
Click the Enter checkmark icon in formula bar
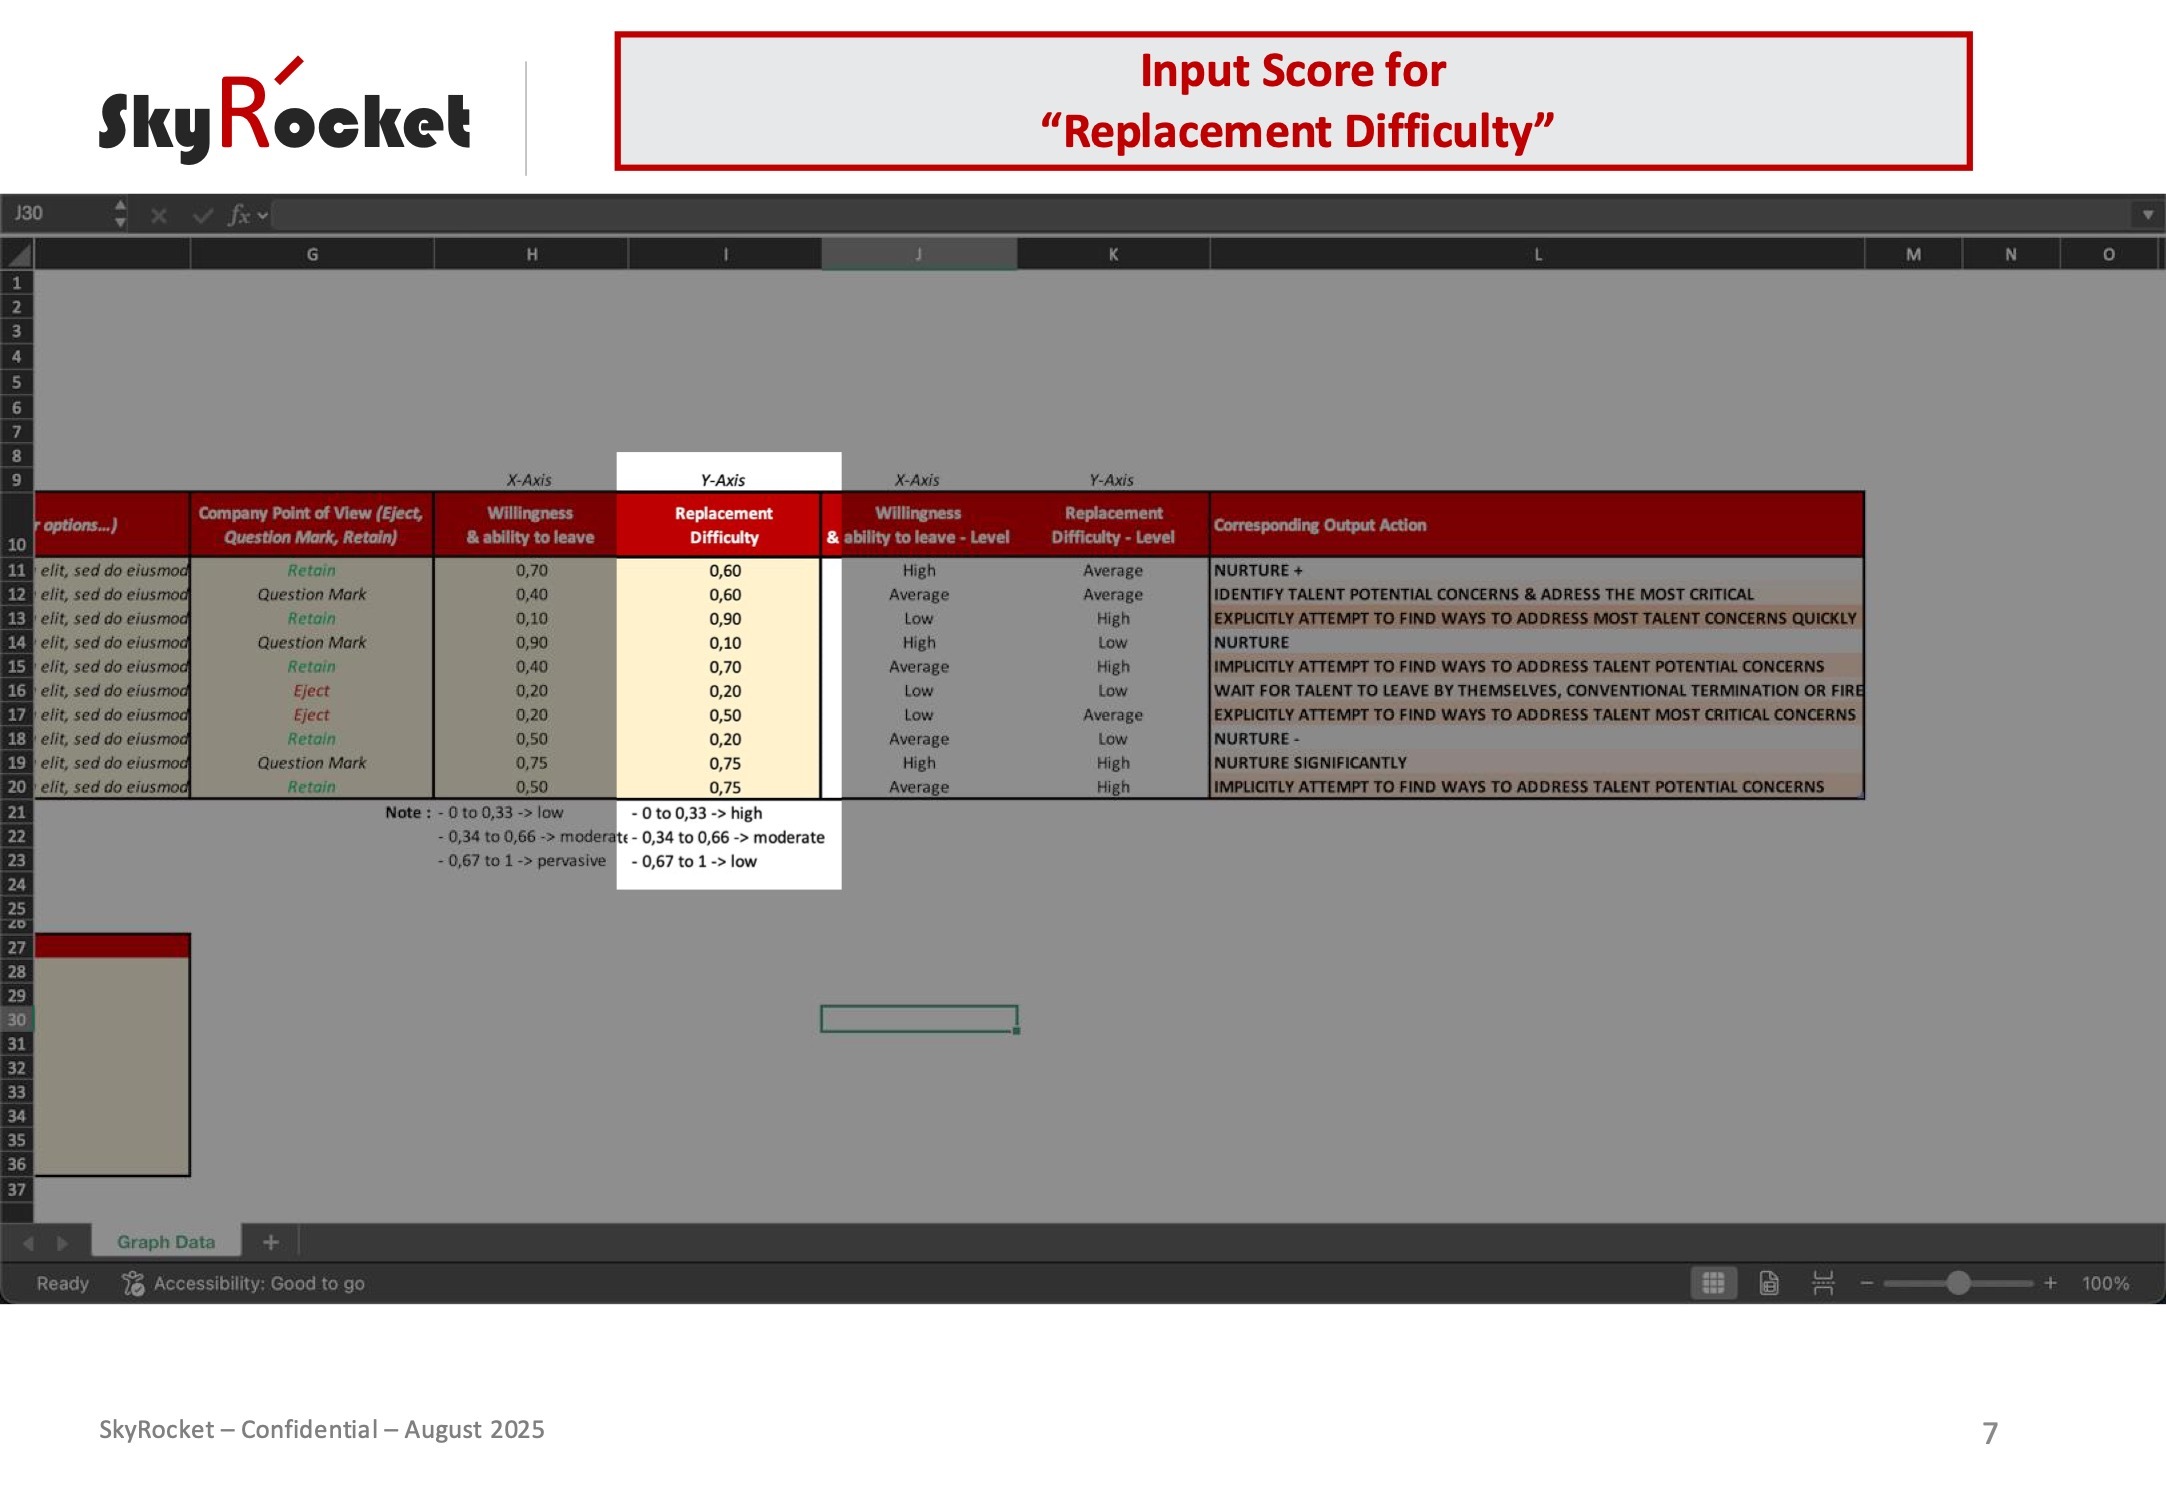tap(201, 213)
